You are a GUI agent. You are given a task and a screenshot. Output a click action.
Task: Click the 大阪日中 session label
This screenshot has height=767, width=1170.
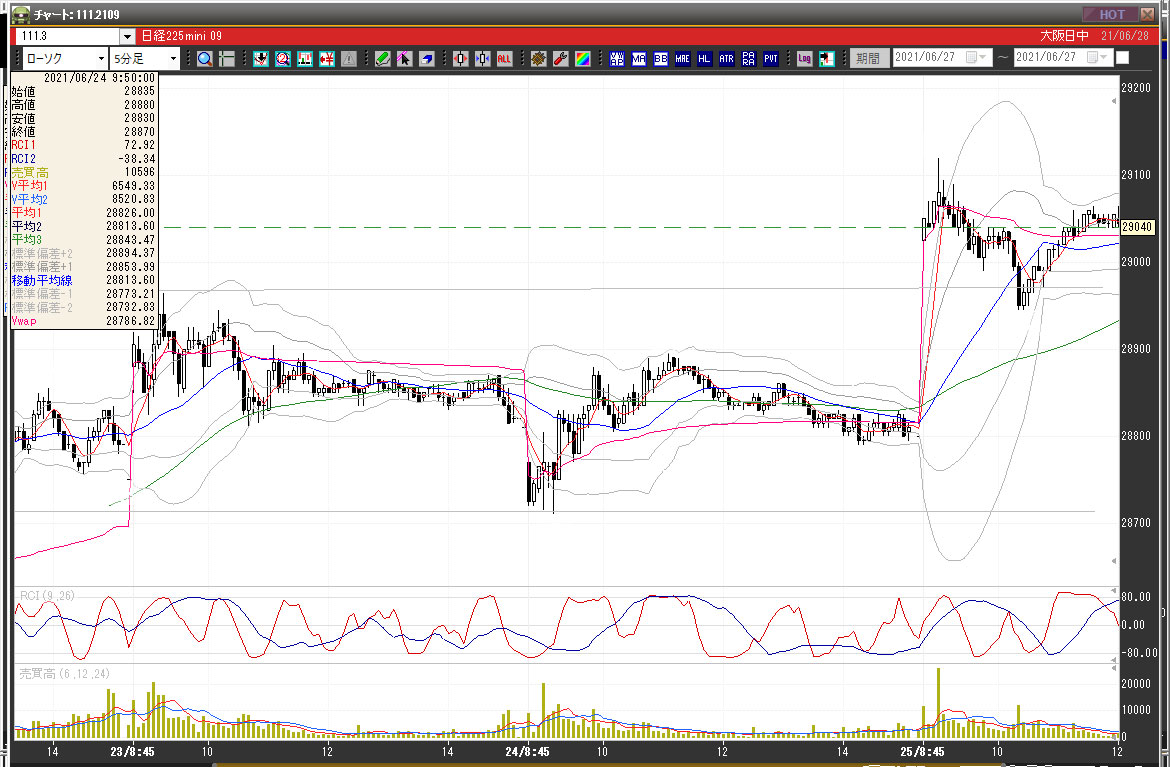pos(1064,36)
